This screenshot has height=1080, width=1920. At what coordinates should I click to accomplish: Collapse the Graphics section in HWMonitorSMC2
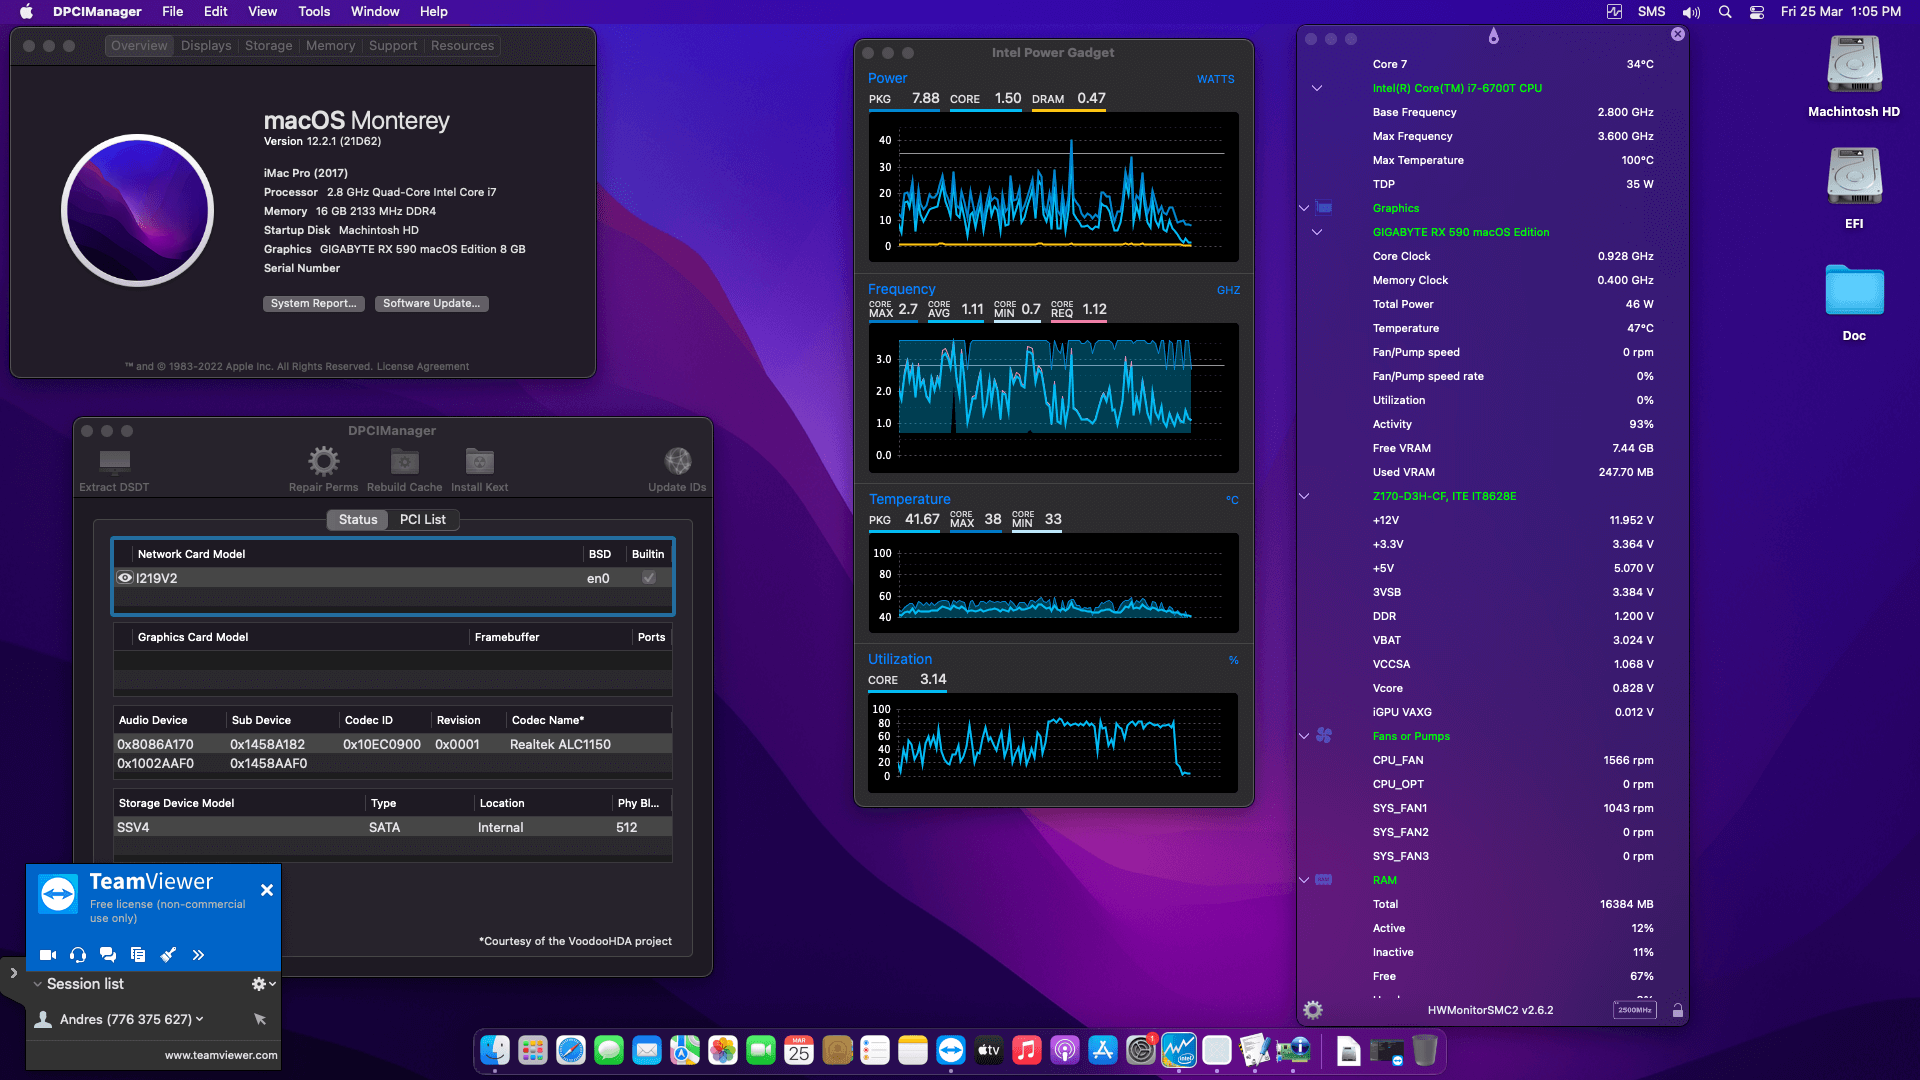(x=1304, y=207)
